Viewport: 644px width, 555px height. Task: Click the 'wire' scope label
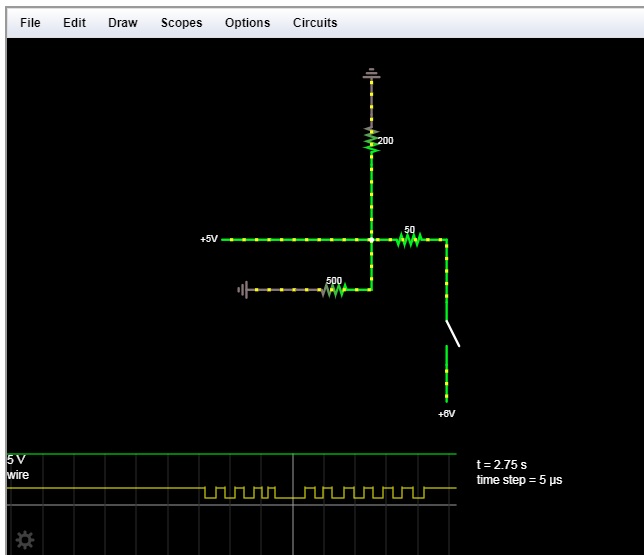click(18, 475)
